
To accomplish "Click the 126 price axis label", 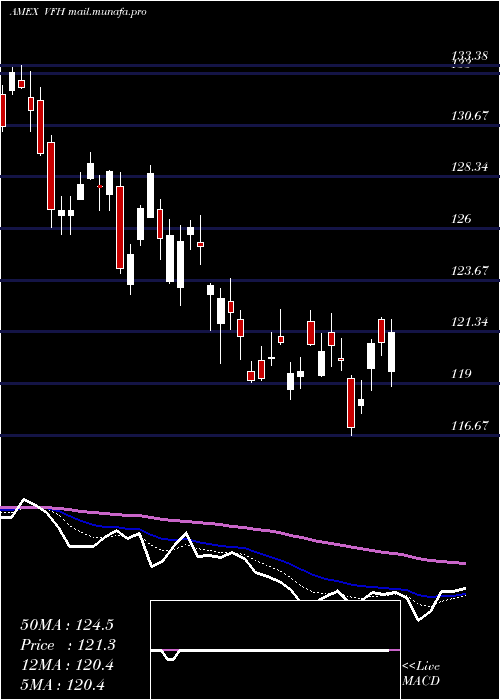I will coord(461,219).
